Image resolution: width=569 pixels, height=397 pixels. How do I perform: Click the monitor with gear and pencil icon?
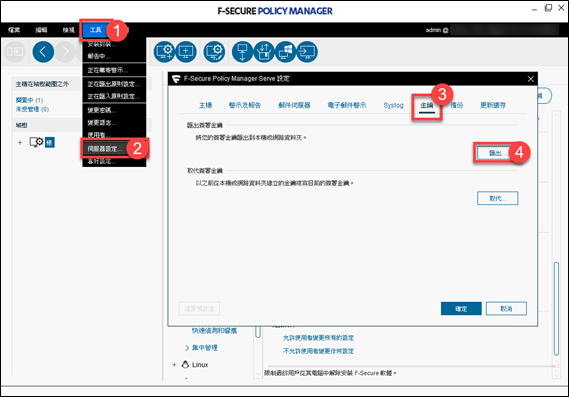pyautogui.click(x=214, y=52)
